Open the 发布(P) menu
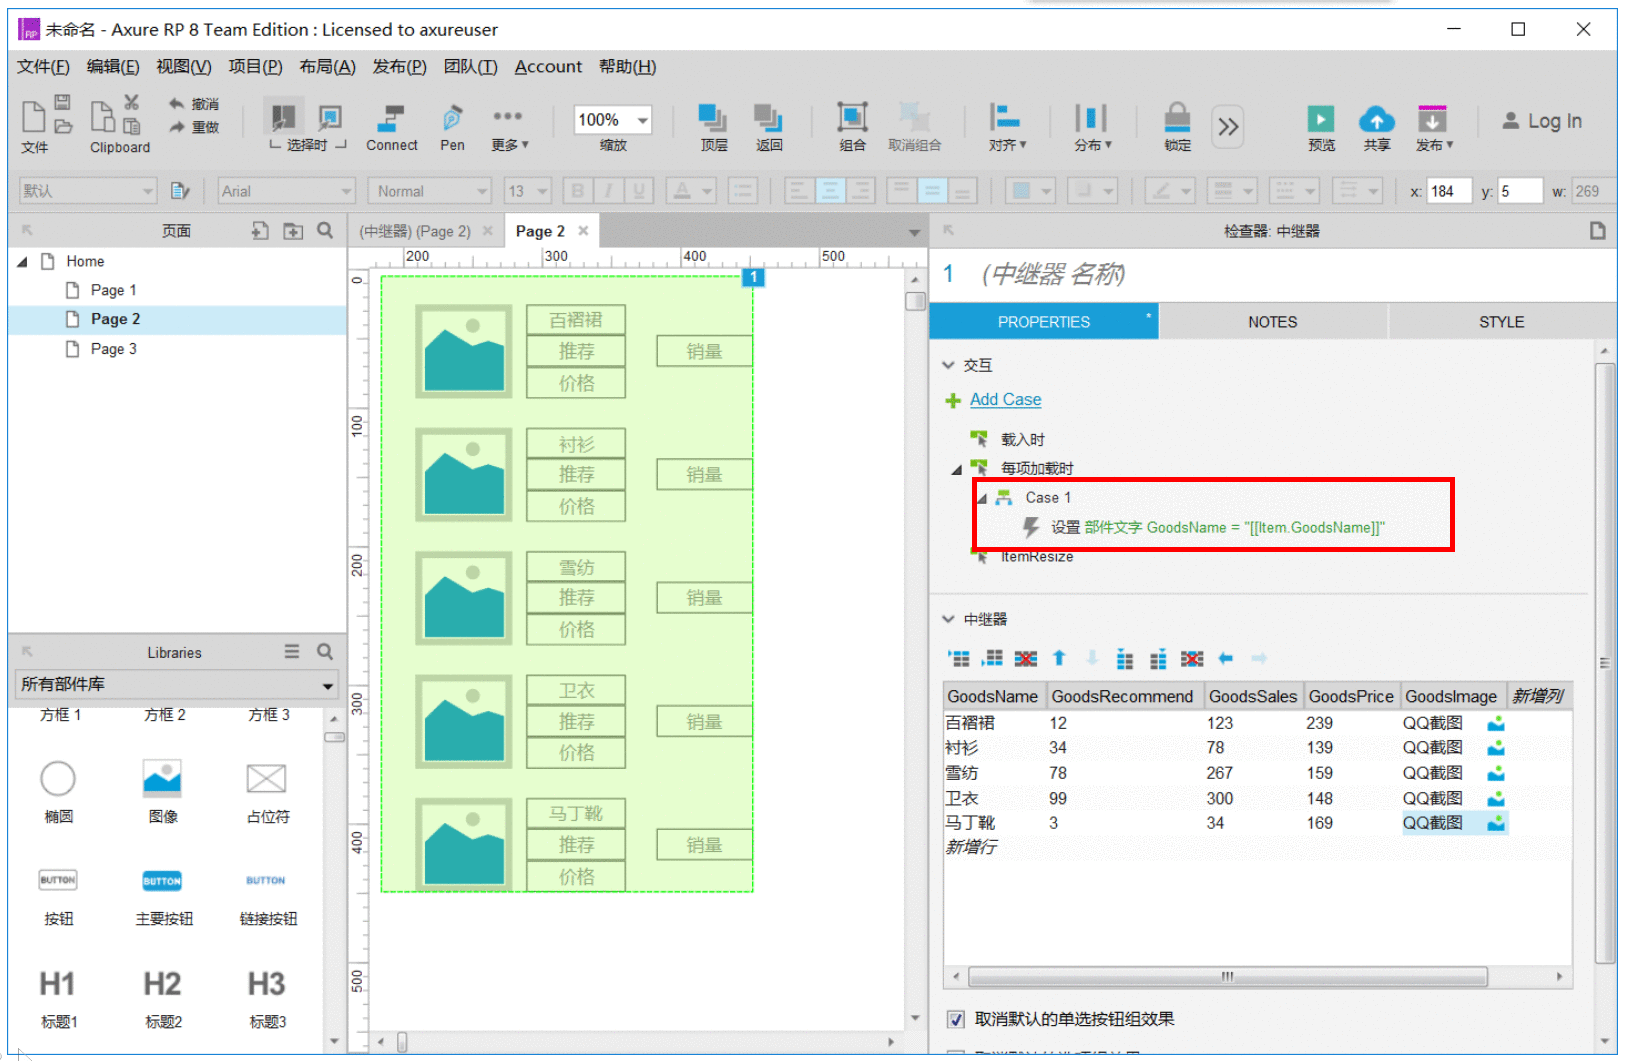 [399, 67]
